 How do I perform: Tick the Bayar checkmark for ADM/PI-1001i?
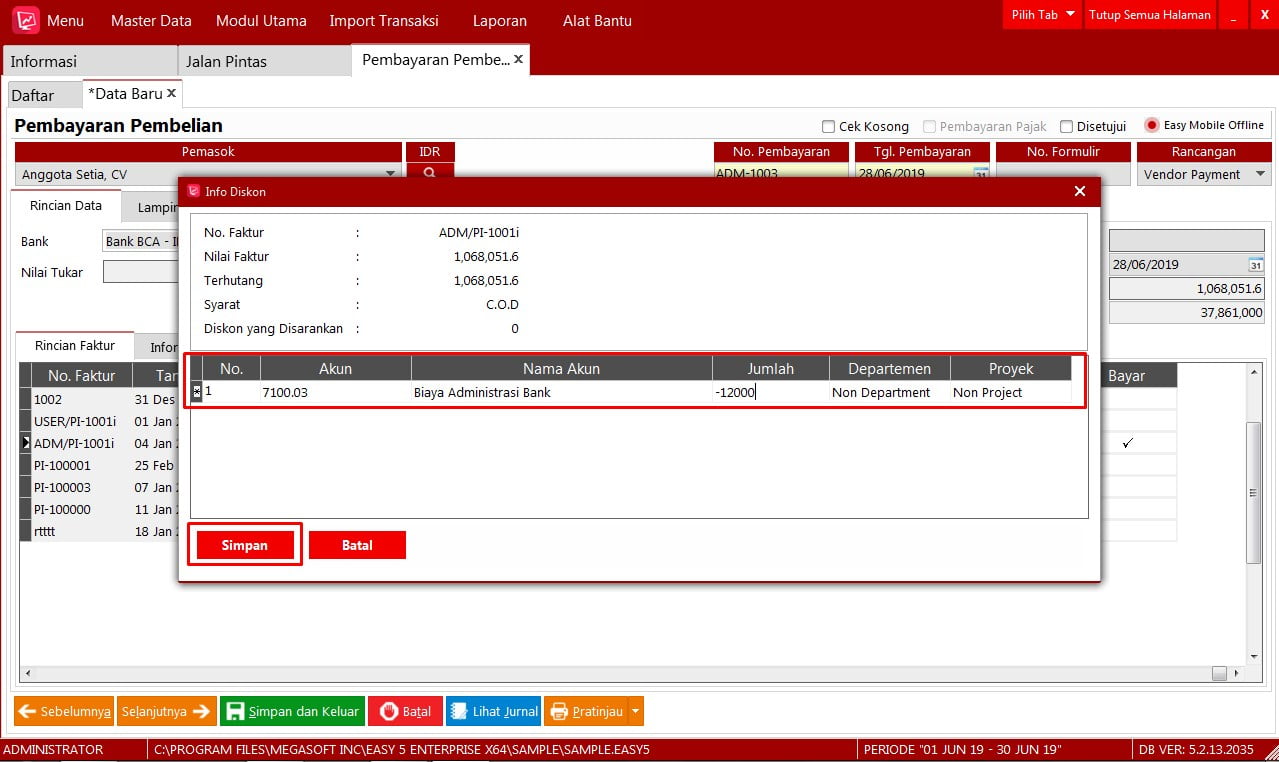coord(1128,443)
